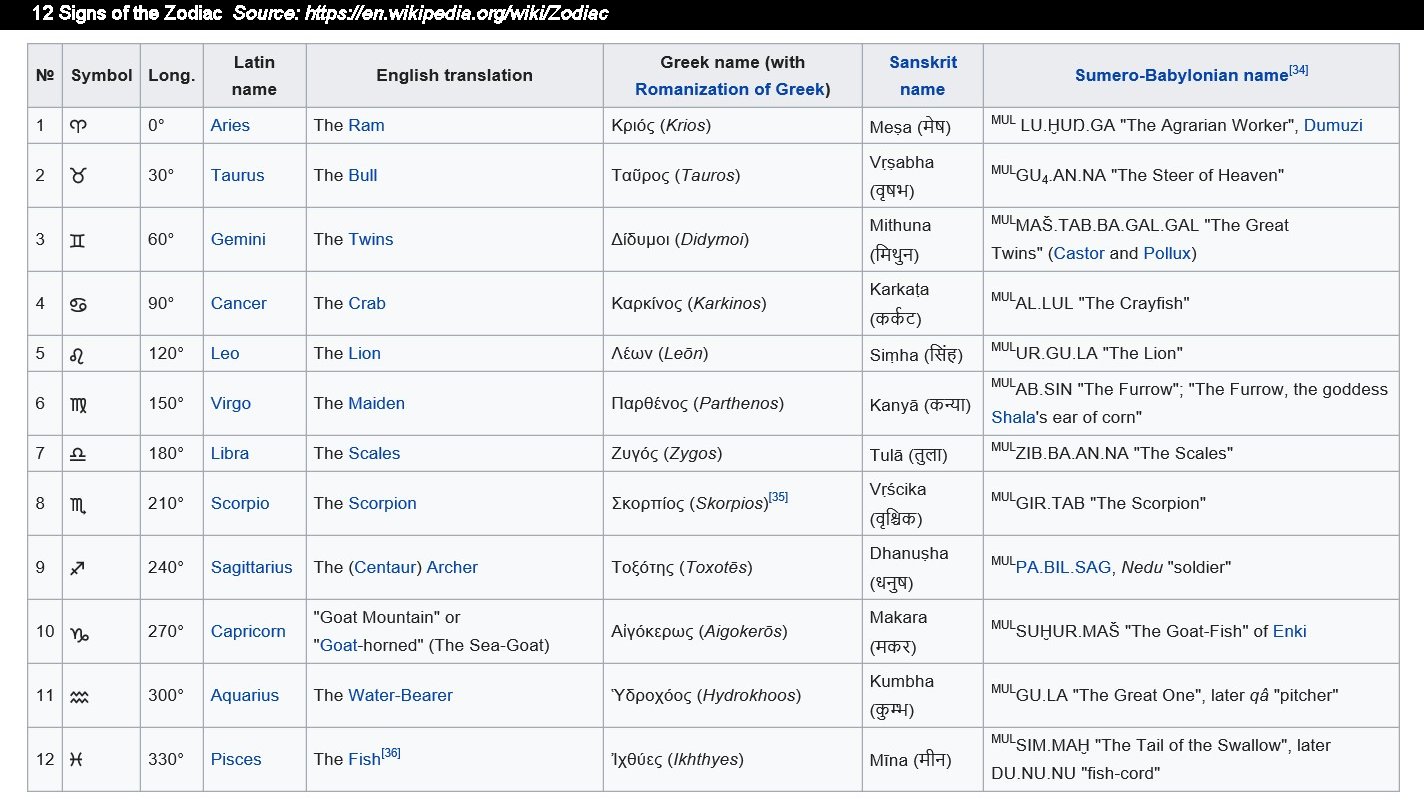Follow the Maiden link
1424x804 pixels.
[376, 403]
